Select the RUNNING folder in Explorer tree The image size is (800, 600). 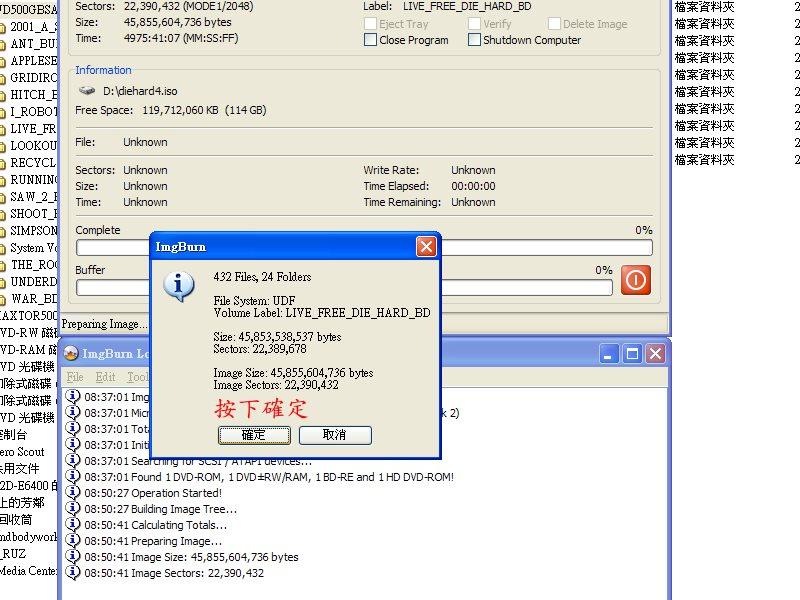point(34,180)
